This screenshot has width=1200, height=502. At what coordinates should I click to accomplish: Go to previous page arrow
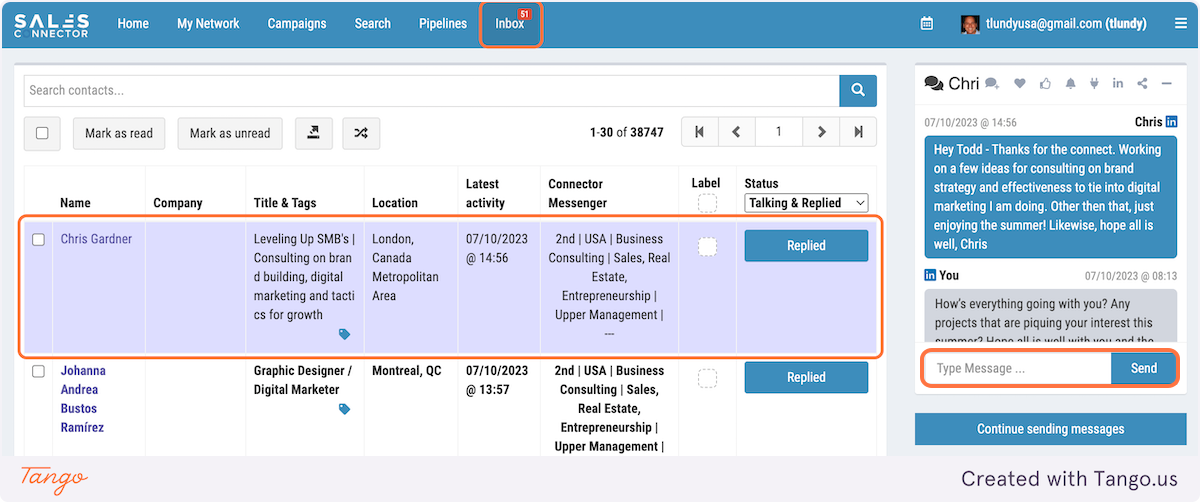[736, 132]
